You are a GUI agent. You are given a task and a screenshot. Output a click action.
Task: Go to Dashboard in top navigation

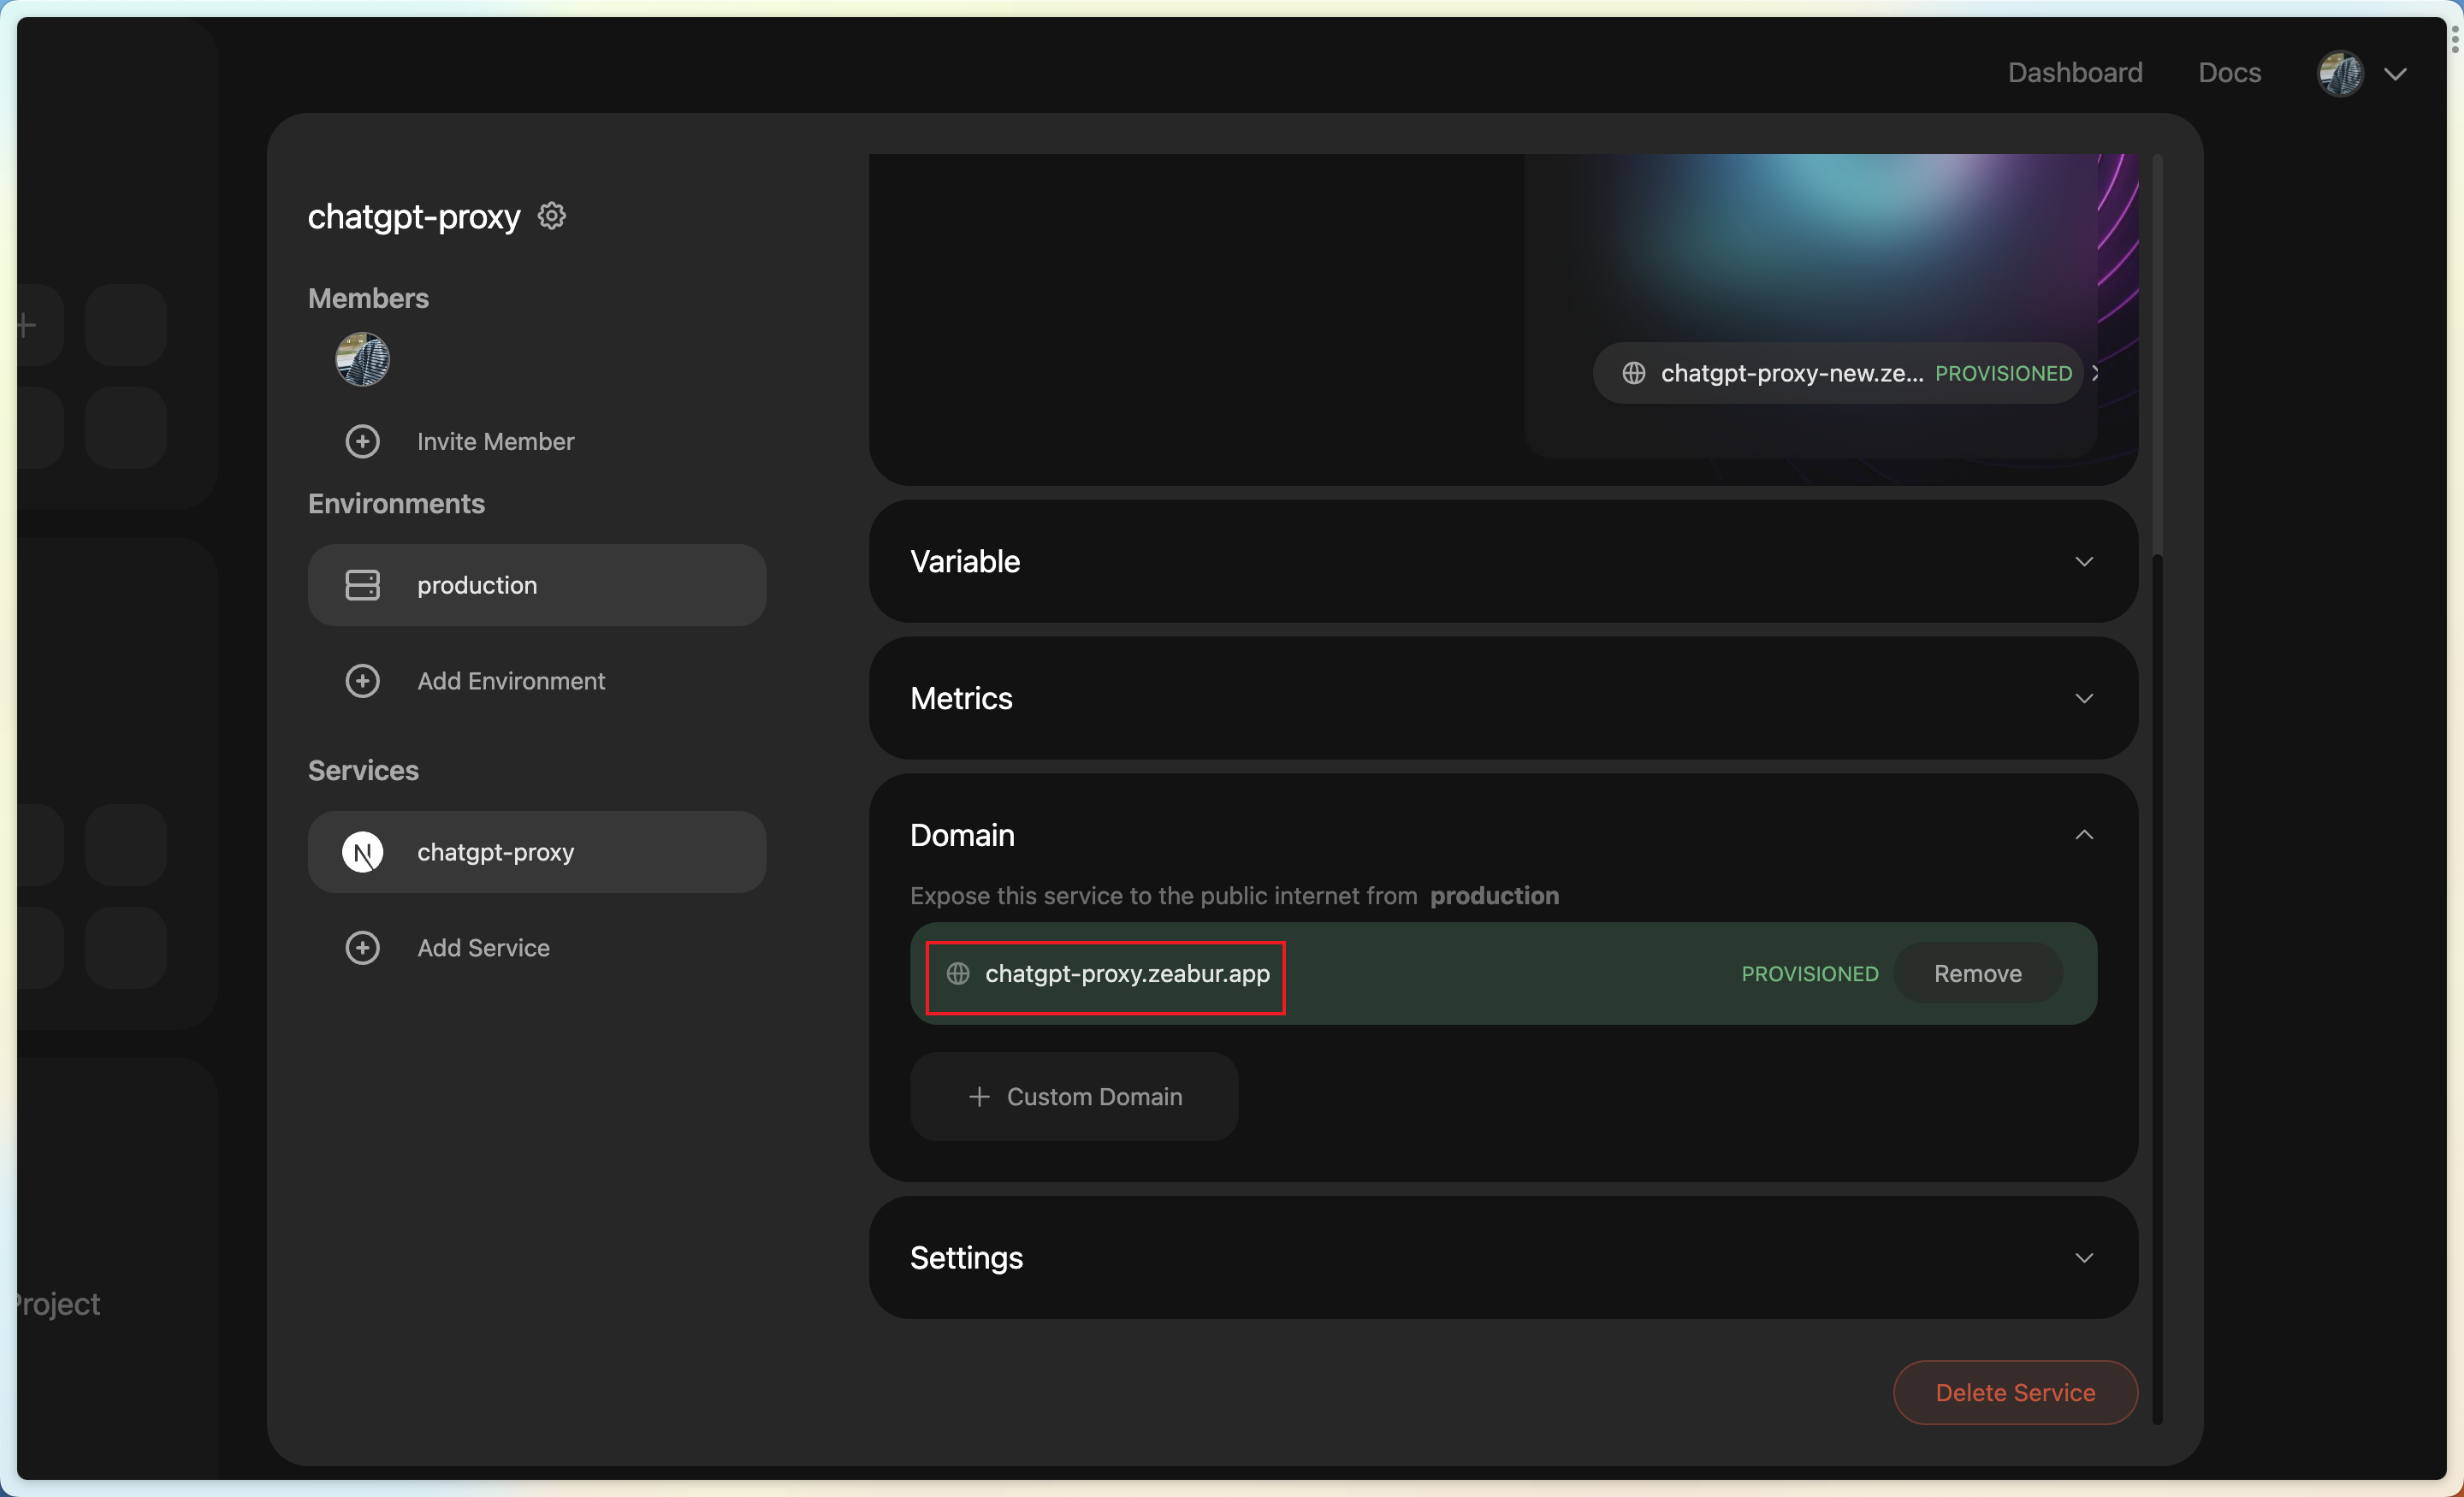click(x=2075, y=73)
